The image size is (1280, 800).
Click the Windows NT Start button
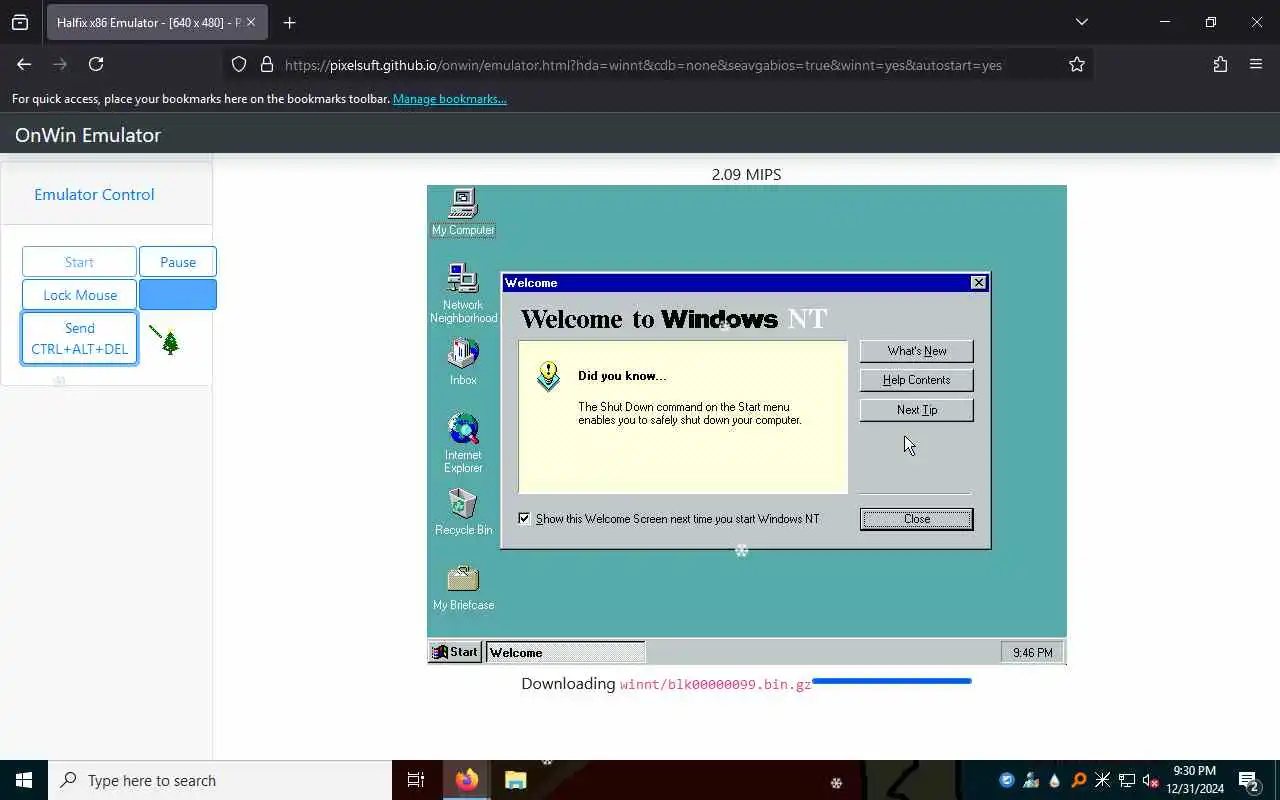point(455,652)
